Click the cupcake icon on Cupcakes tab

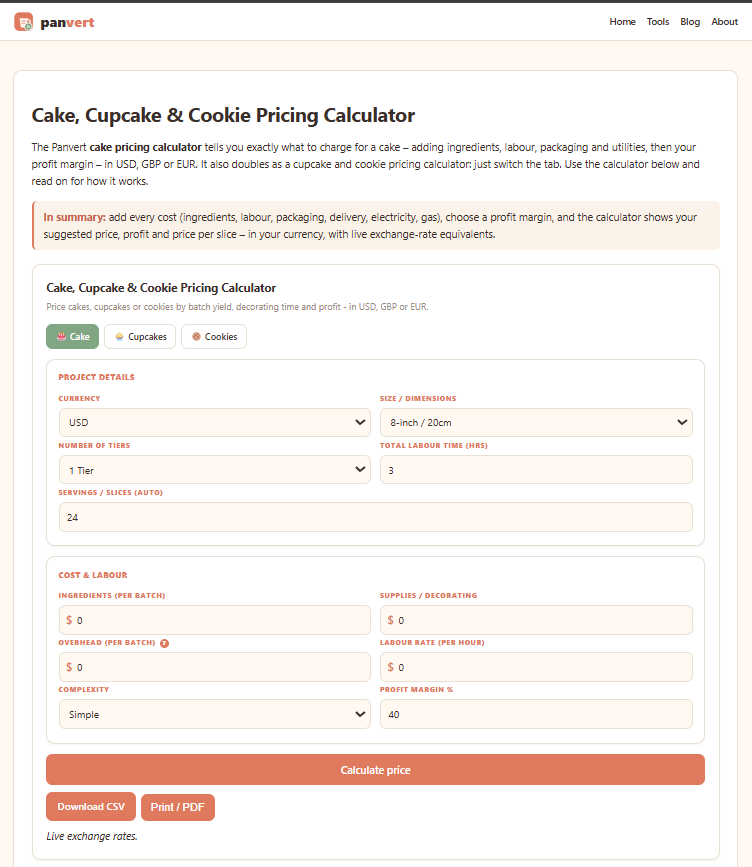point(119,336)
